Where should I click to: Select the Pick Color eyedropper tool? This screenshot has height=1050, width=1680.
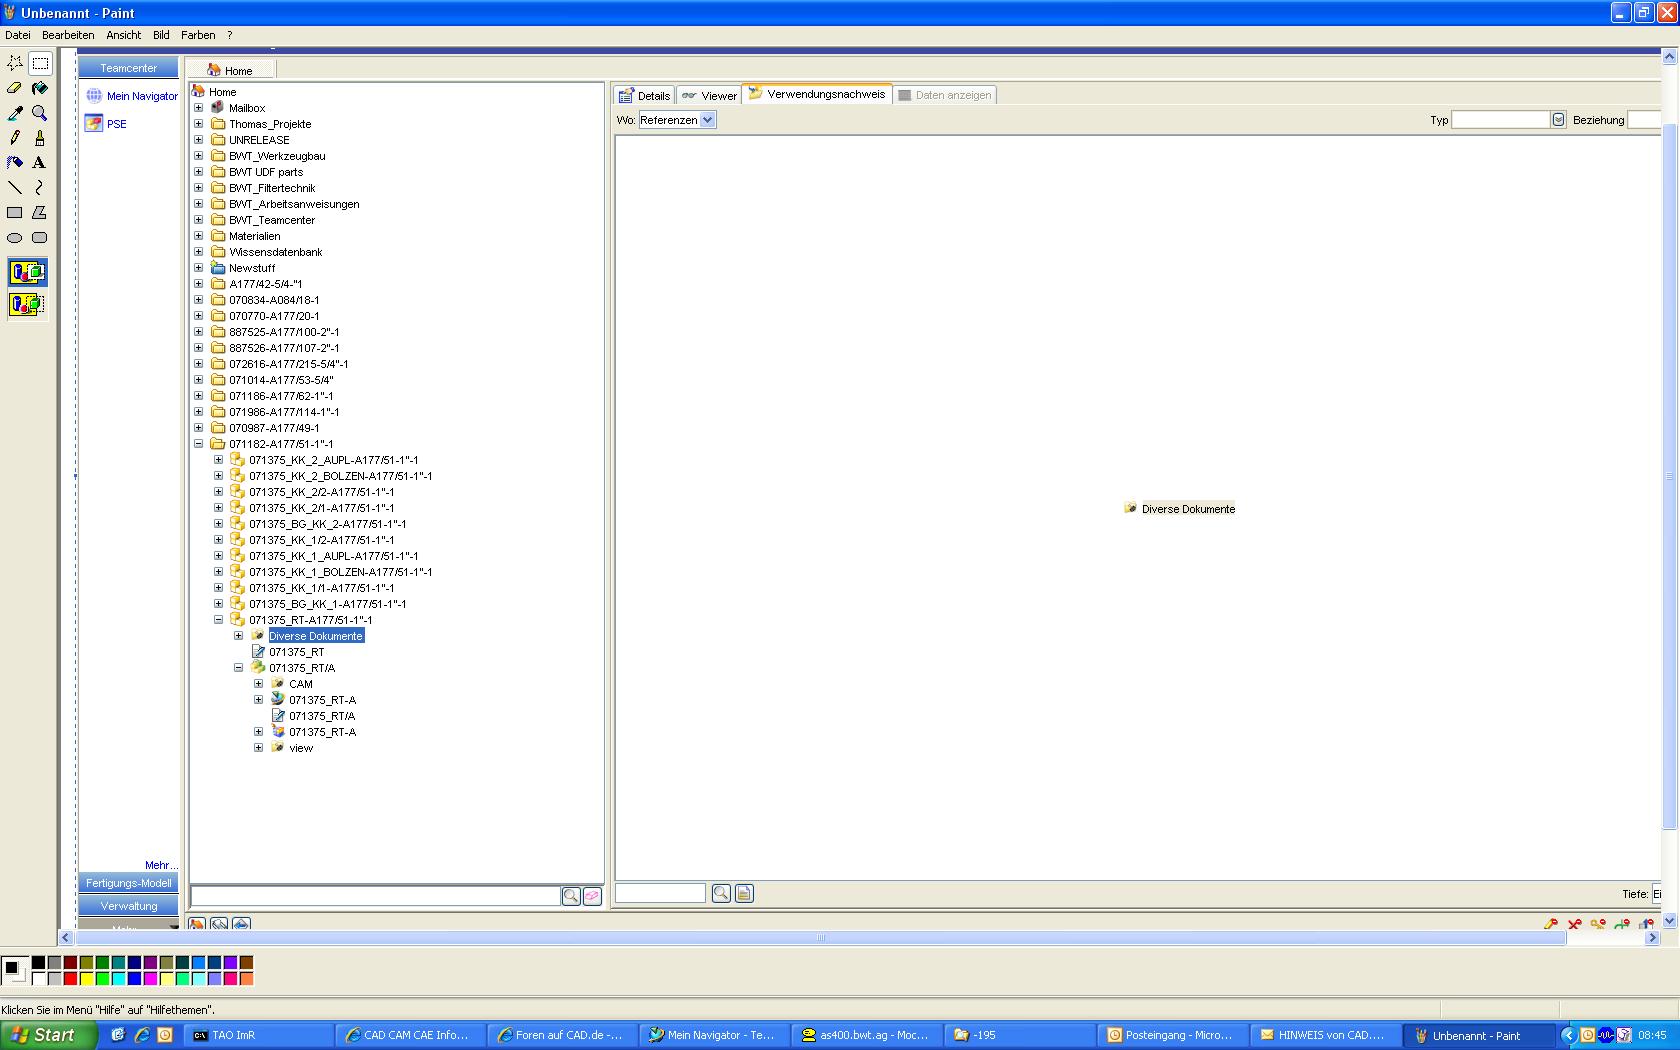tap(15, 113)
